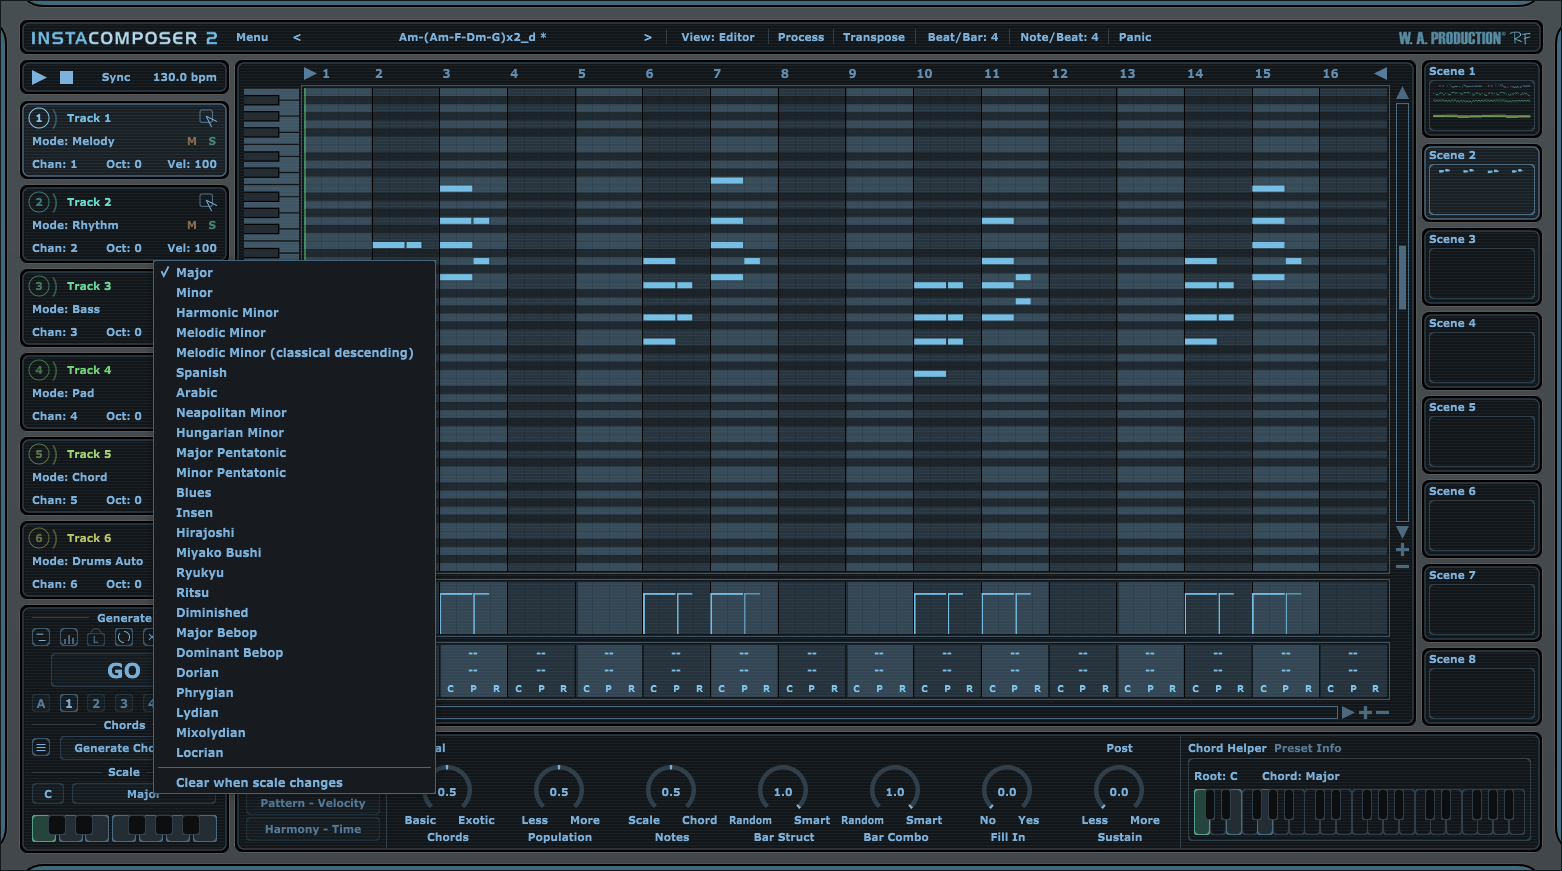Click the Population Less/More knob
Image resolution: width=1562 pixels, height=871 pixels.
(x=559, y=791)
